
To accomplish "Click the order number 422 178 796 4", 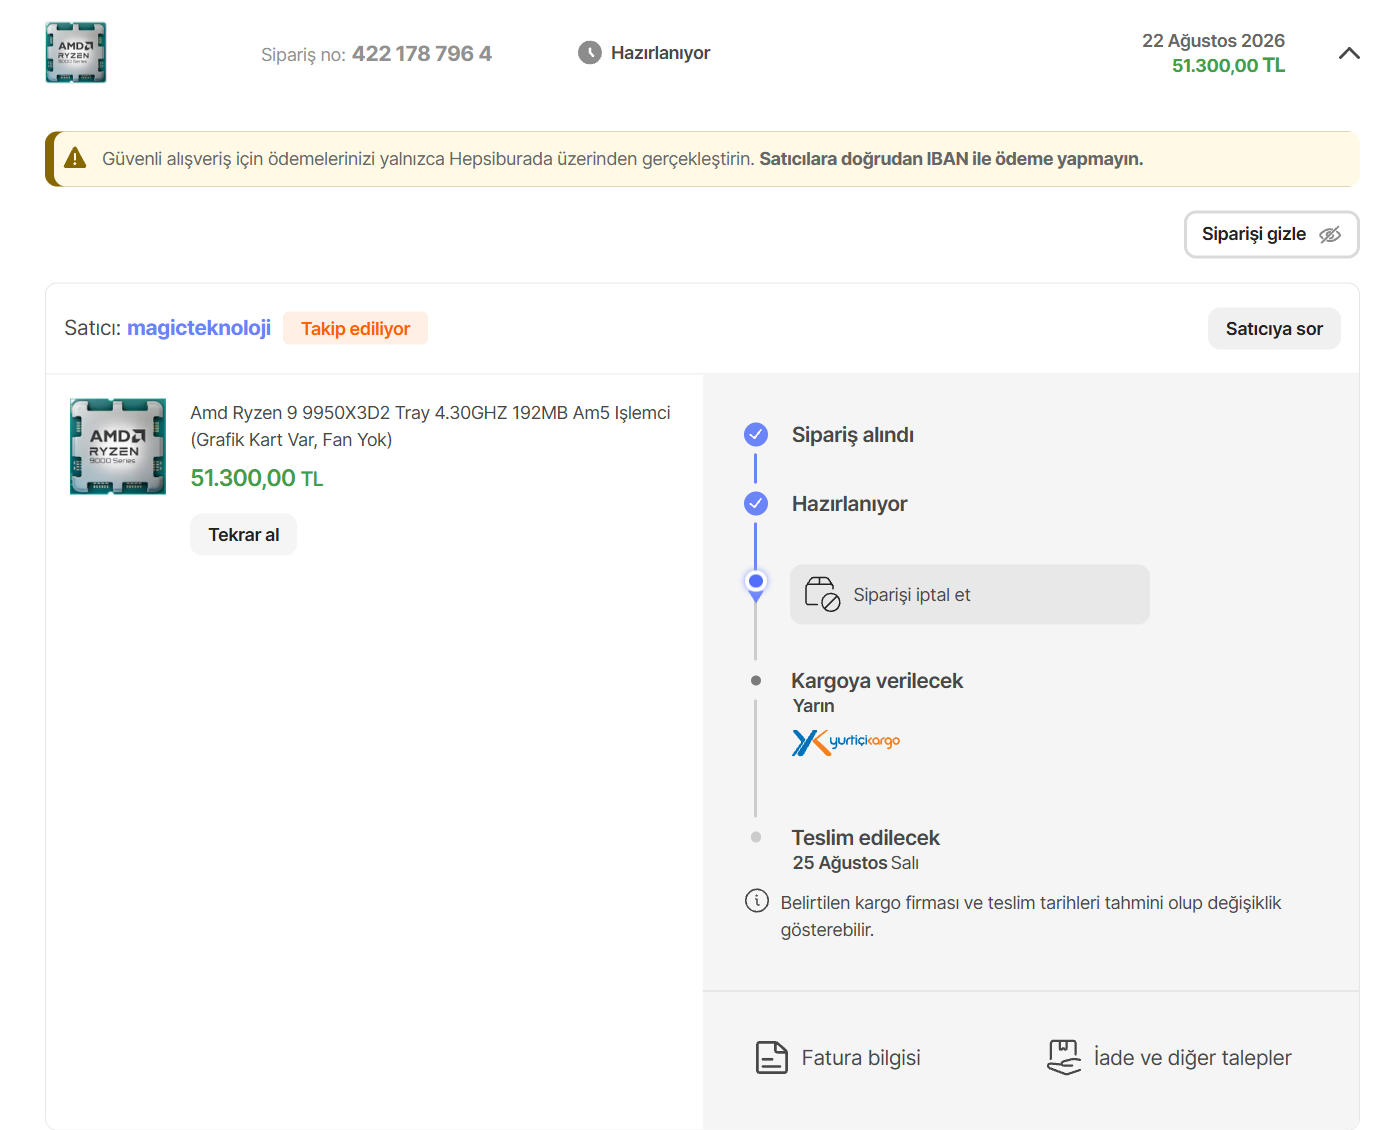I will 422,54.
